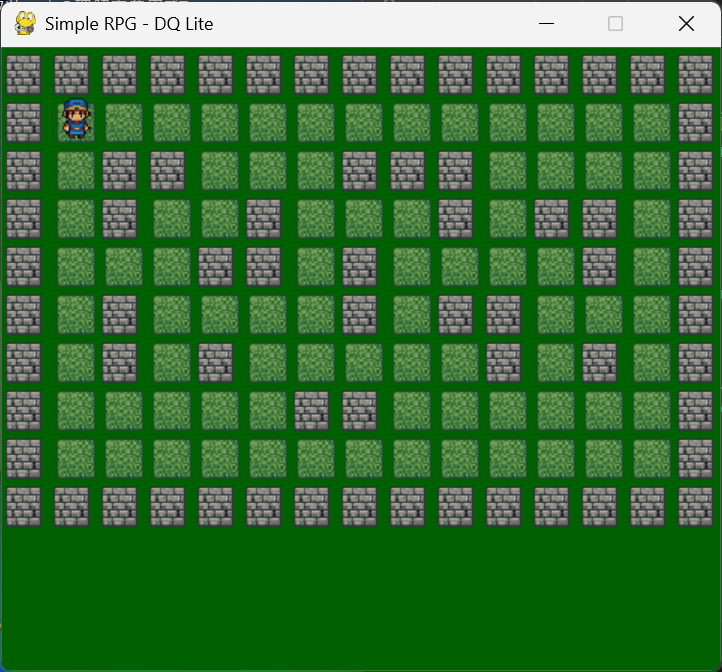Click the bottom-right corner stone wall tile

coord(695,506)
